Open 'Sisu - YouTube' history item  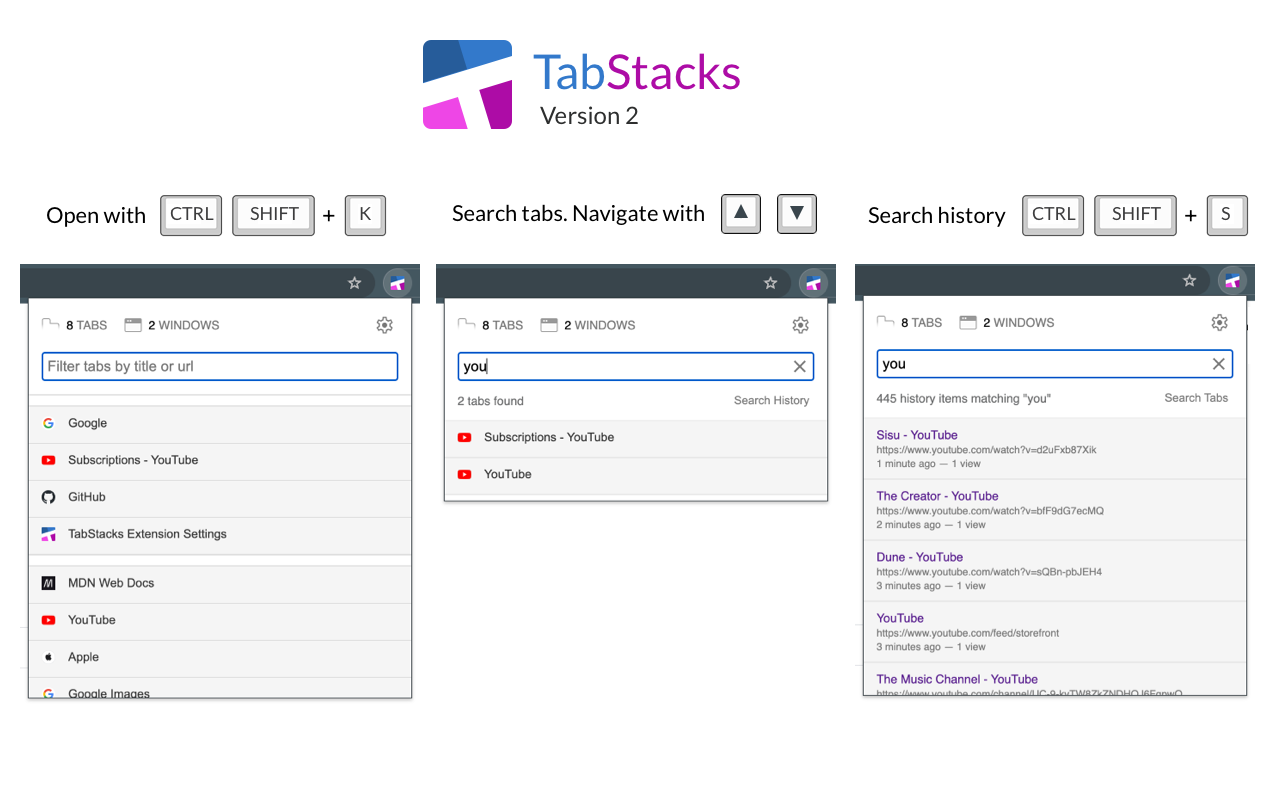coord(1055,449)
